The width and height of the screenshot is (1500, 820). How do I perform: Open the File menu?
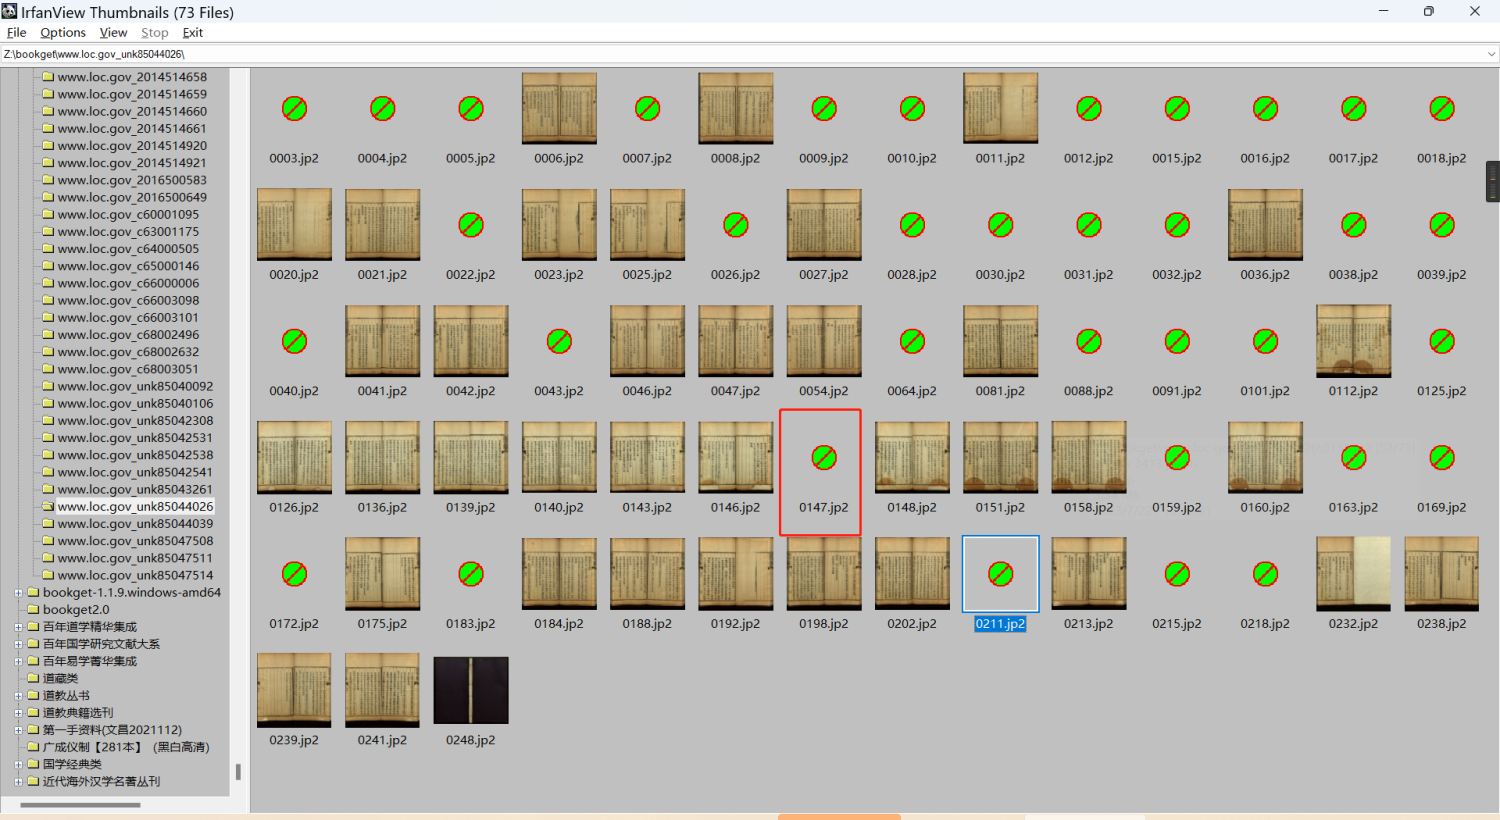pyautogui.click(x=16, y=33)
